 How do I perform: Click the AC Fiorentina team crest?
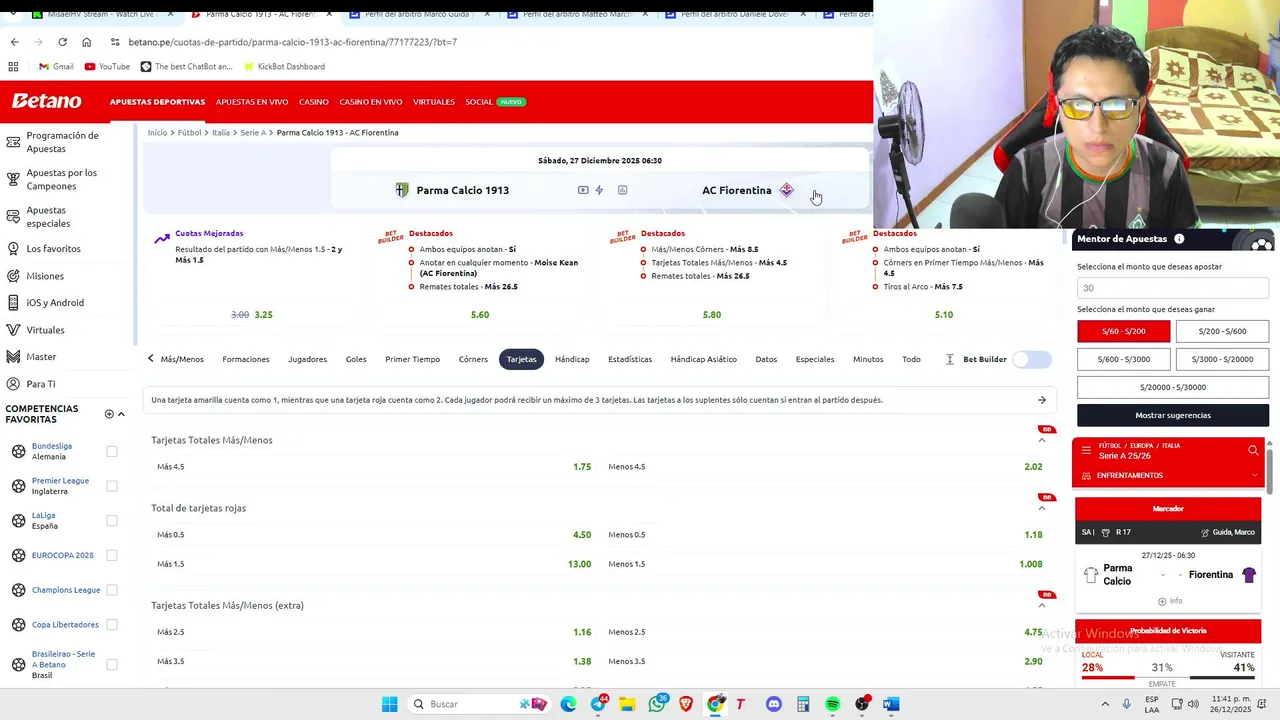(786, 190)
